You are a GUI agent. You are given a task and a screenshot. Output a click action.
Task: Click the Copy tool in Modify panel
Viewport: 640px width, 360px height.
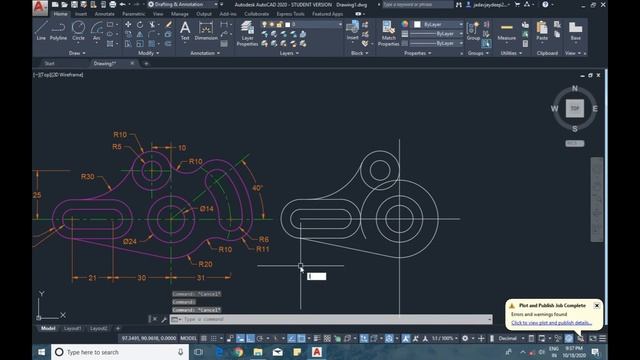(128, 34)
